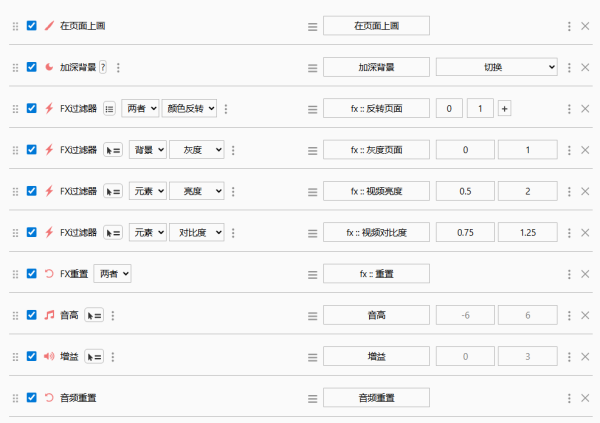The height and width of the screenshot is (423, 600).
Task: Uncheck the 在页面上画 checkbox
Action: coord(31,26)
